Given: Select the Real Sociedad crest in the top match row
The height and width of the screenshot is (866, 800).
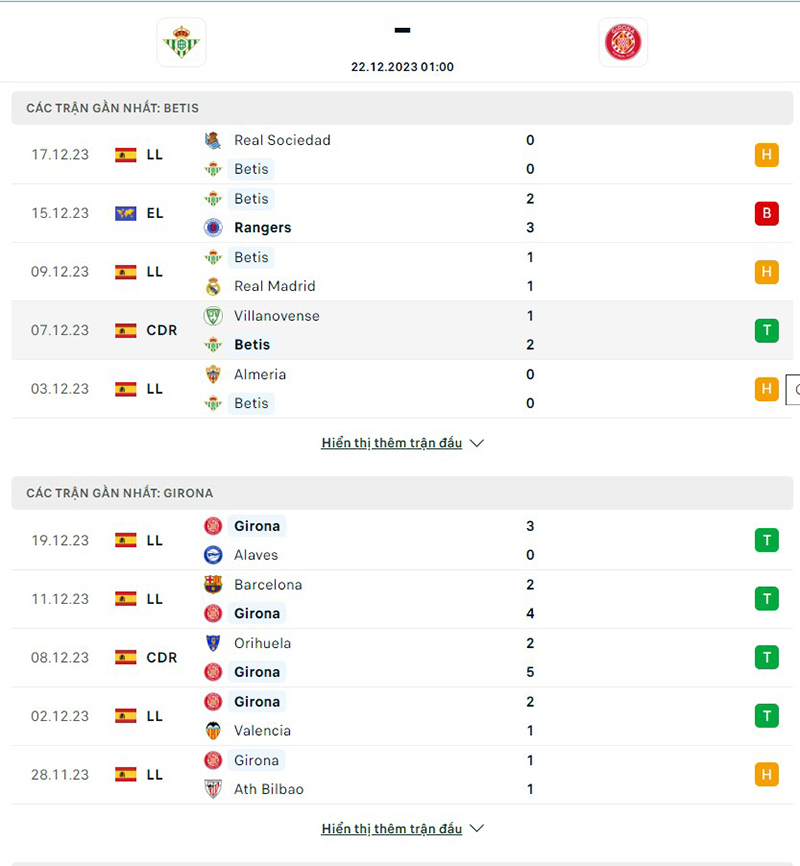Looking at the screenshot, I should (x=214, y=140).
